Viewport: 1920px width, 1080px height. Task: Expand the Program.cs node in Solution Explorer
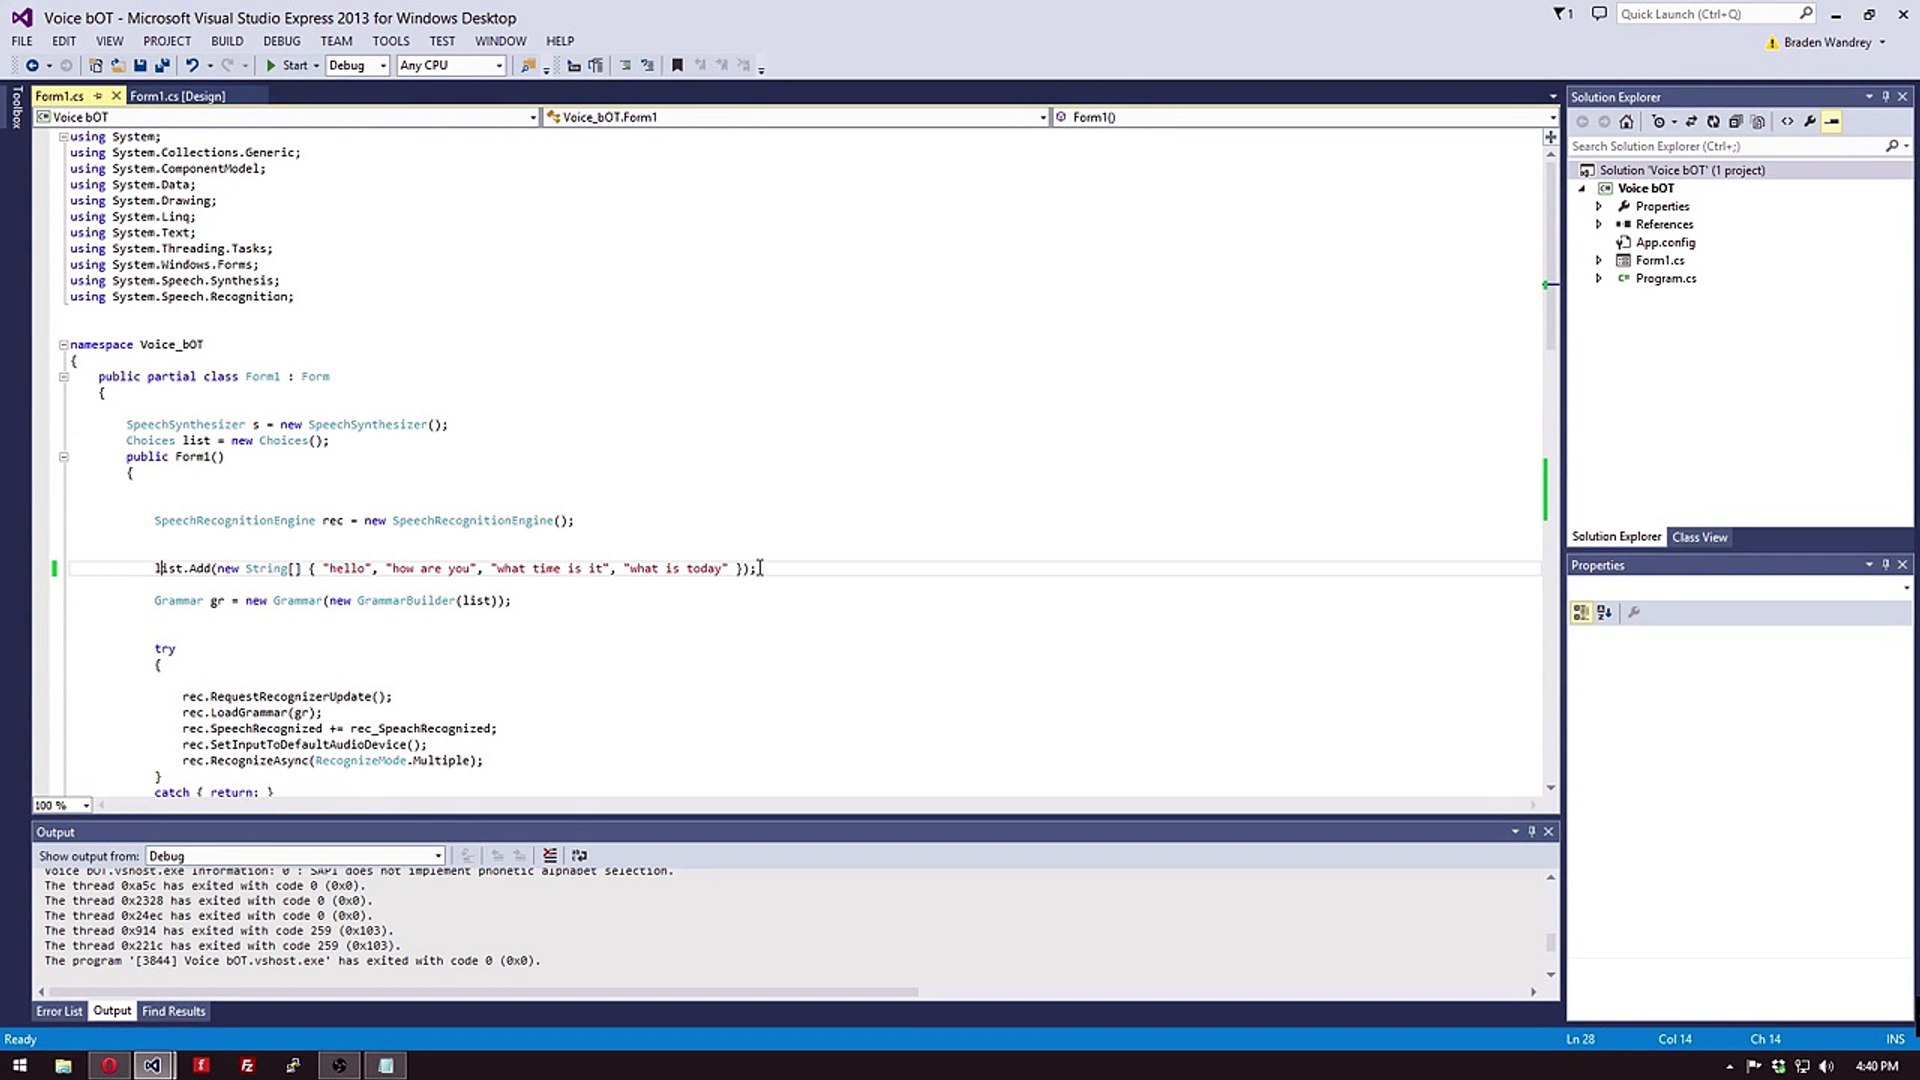(x=1598, y=278)
